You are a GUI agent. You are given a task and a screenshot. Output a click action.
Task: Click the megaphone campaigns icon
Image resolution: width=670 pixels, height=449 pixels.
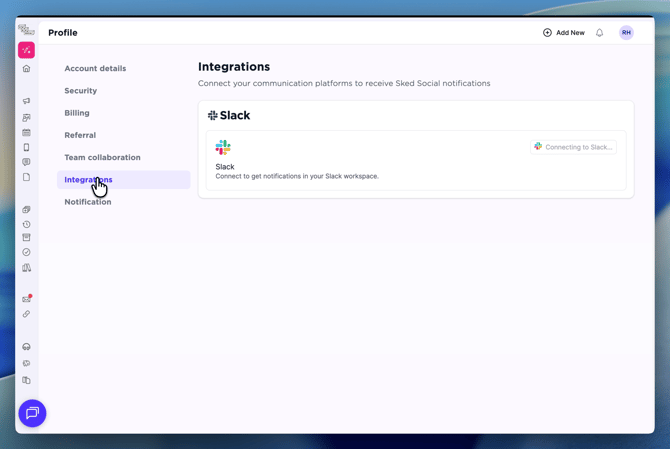pyautogui.click(x=27, y=101)
